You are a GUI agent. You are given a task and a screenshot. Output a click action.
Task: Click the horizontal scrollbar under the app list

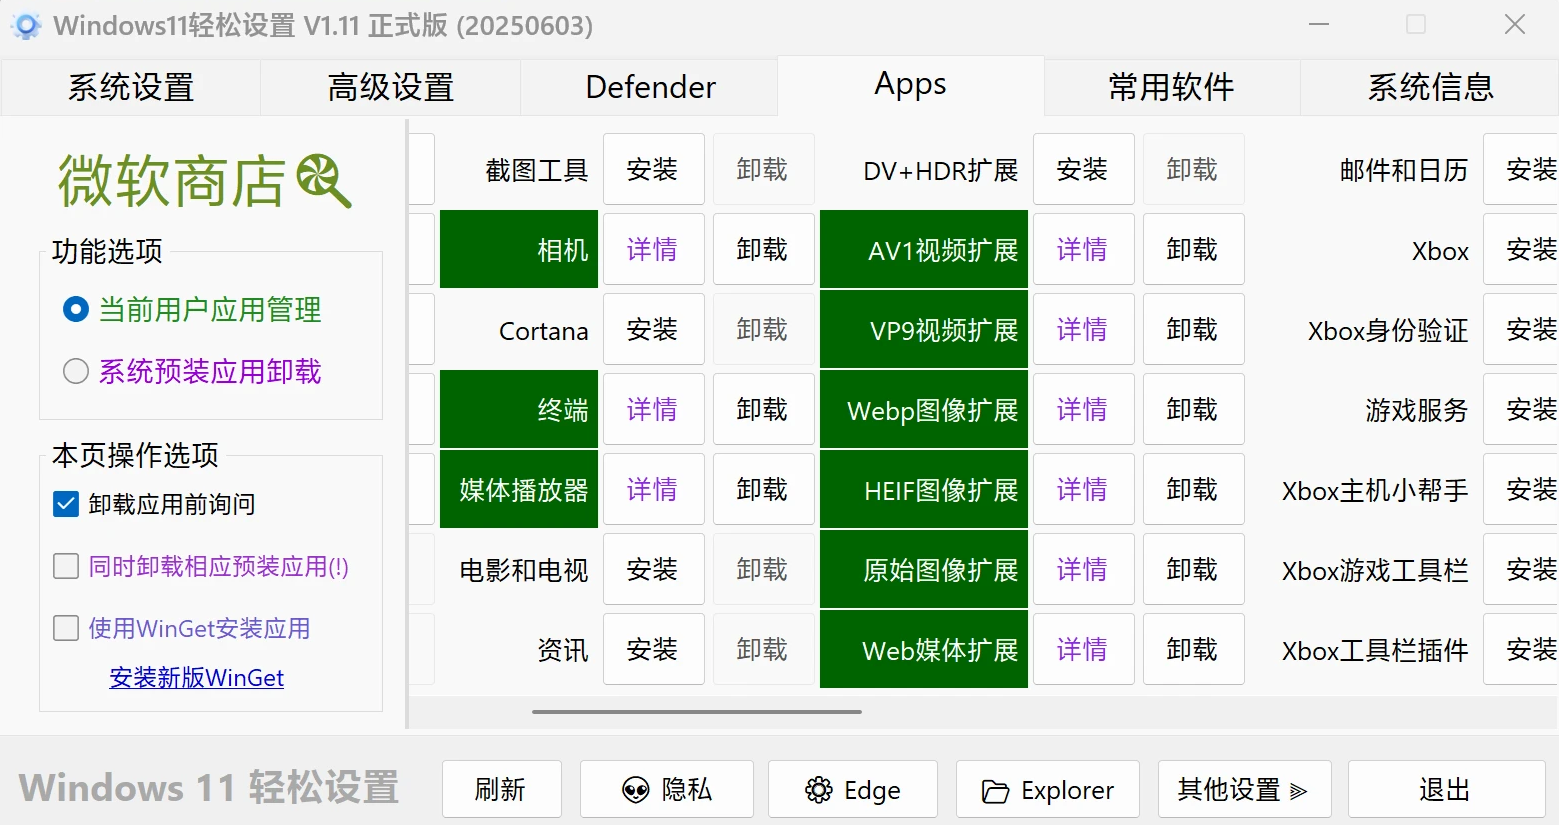697,712
